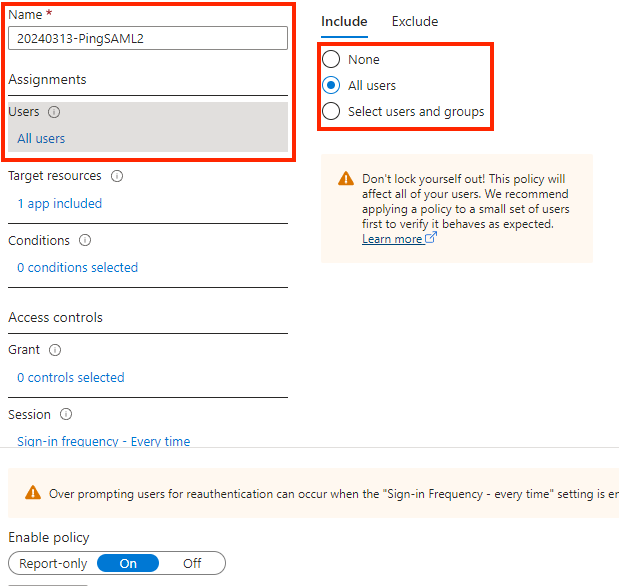Set Enable policy to Report-only
This screenshot has height=586, width=619.
pos(53,563)
